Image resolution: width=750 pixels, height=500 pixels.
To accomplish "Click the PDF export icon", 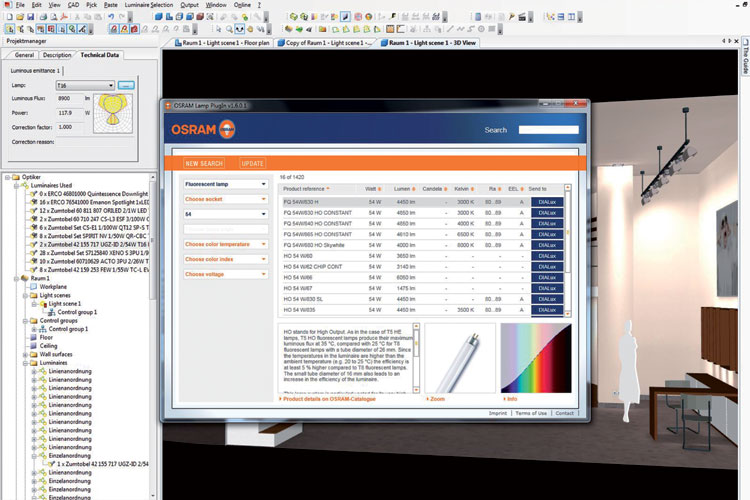I will (x=64, y=17).
